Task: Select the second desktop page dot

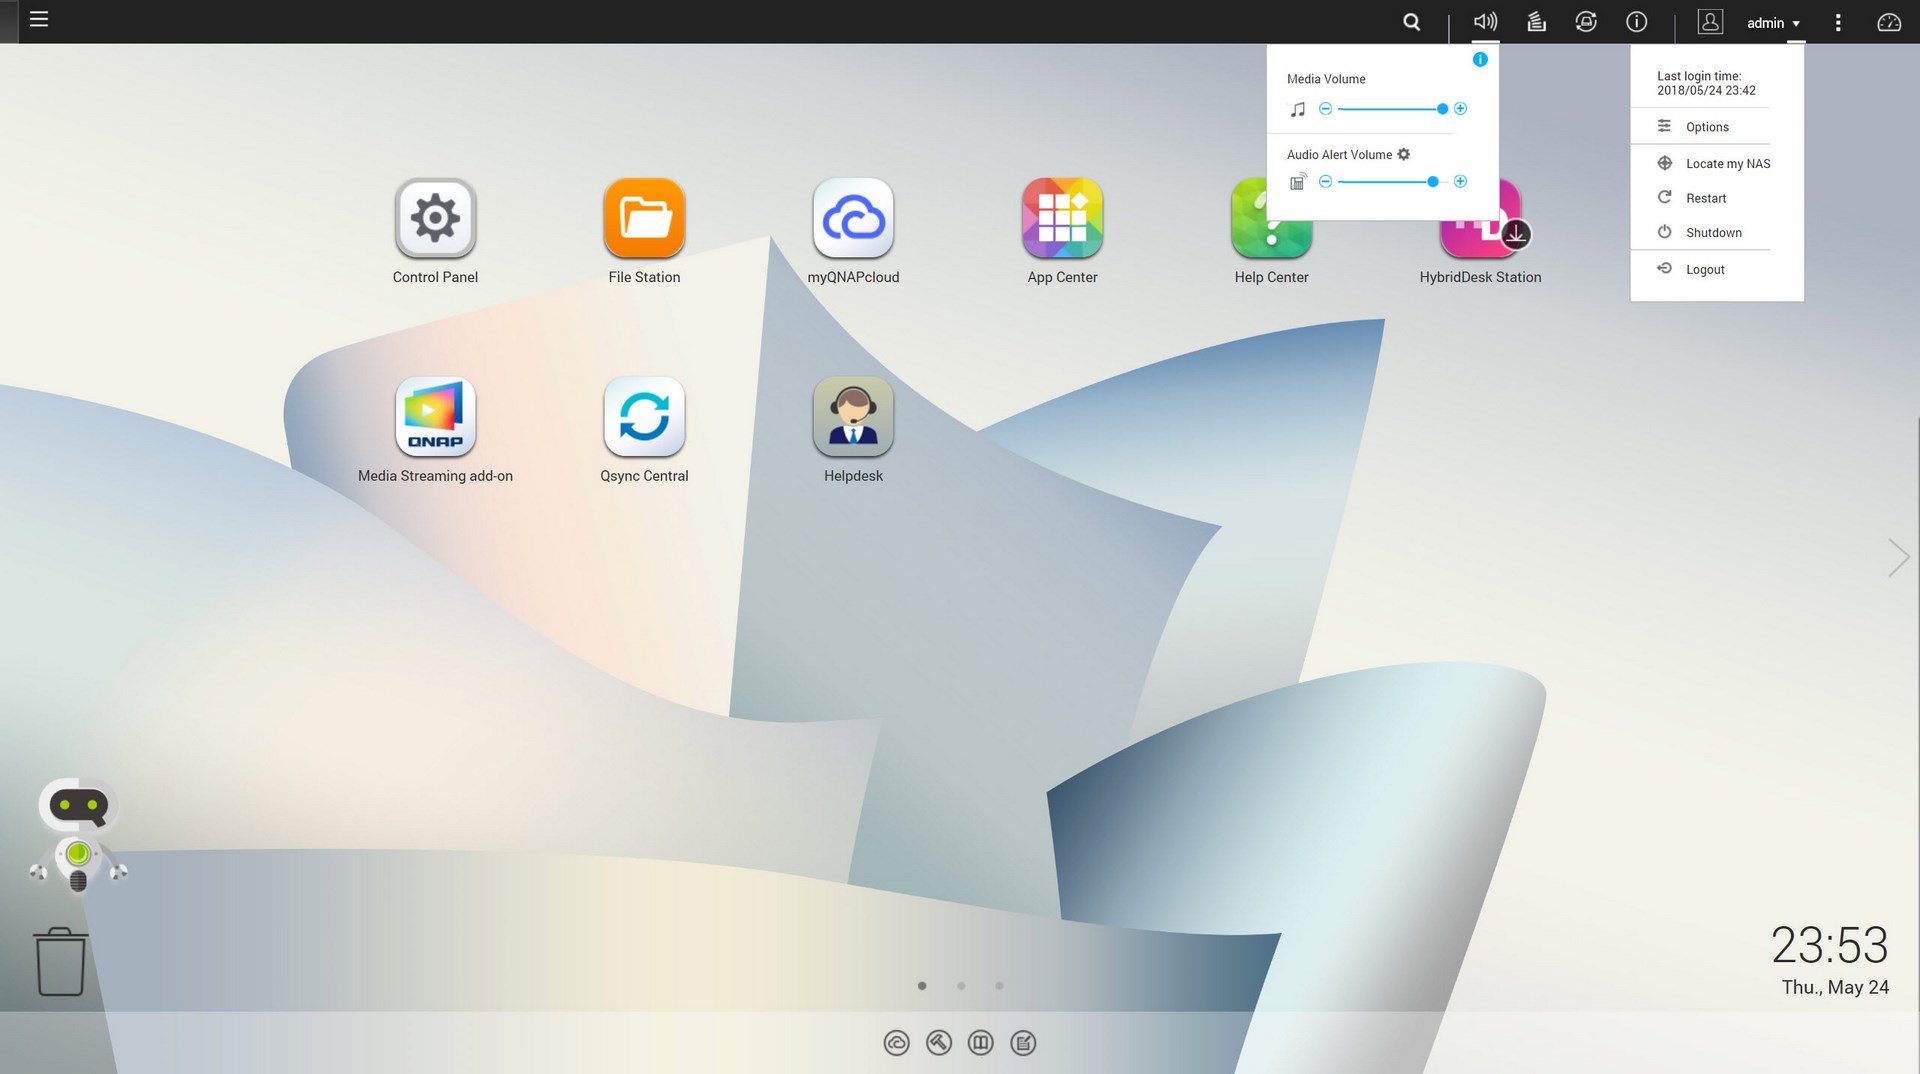Action: pos(961,986)
